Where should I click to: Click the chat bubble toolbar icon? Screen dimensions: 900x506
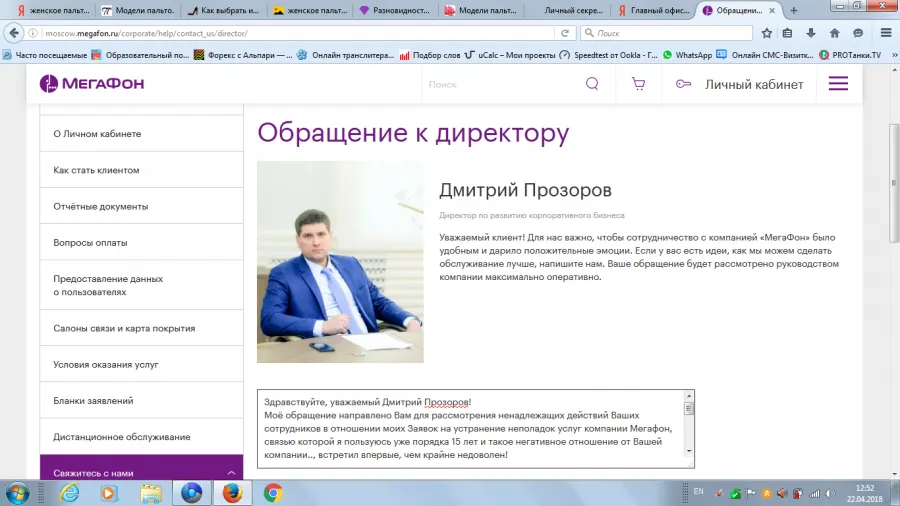(x=858, y=33)
